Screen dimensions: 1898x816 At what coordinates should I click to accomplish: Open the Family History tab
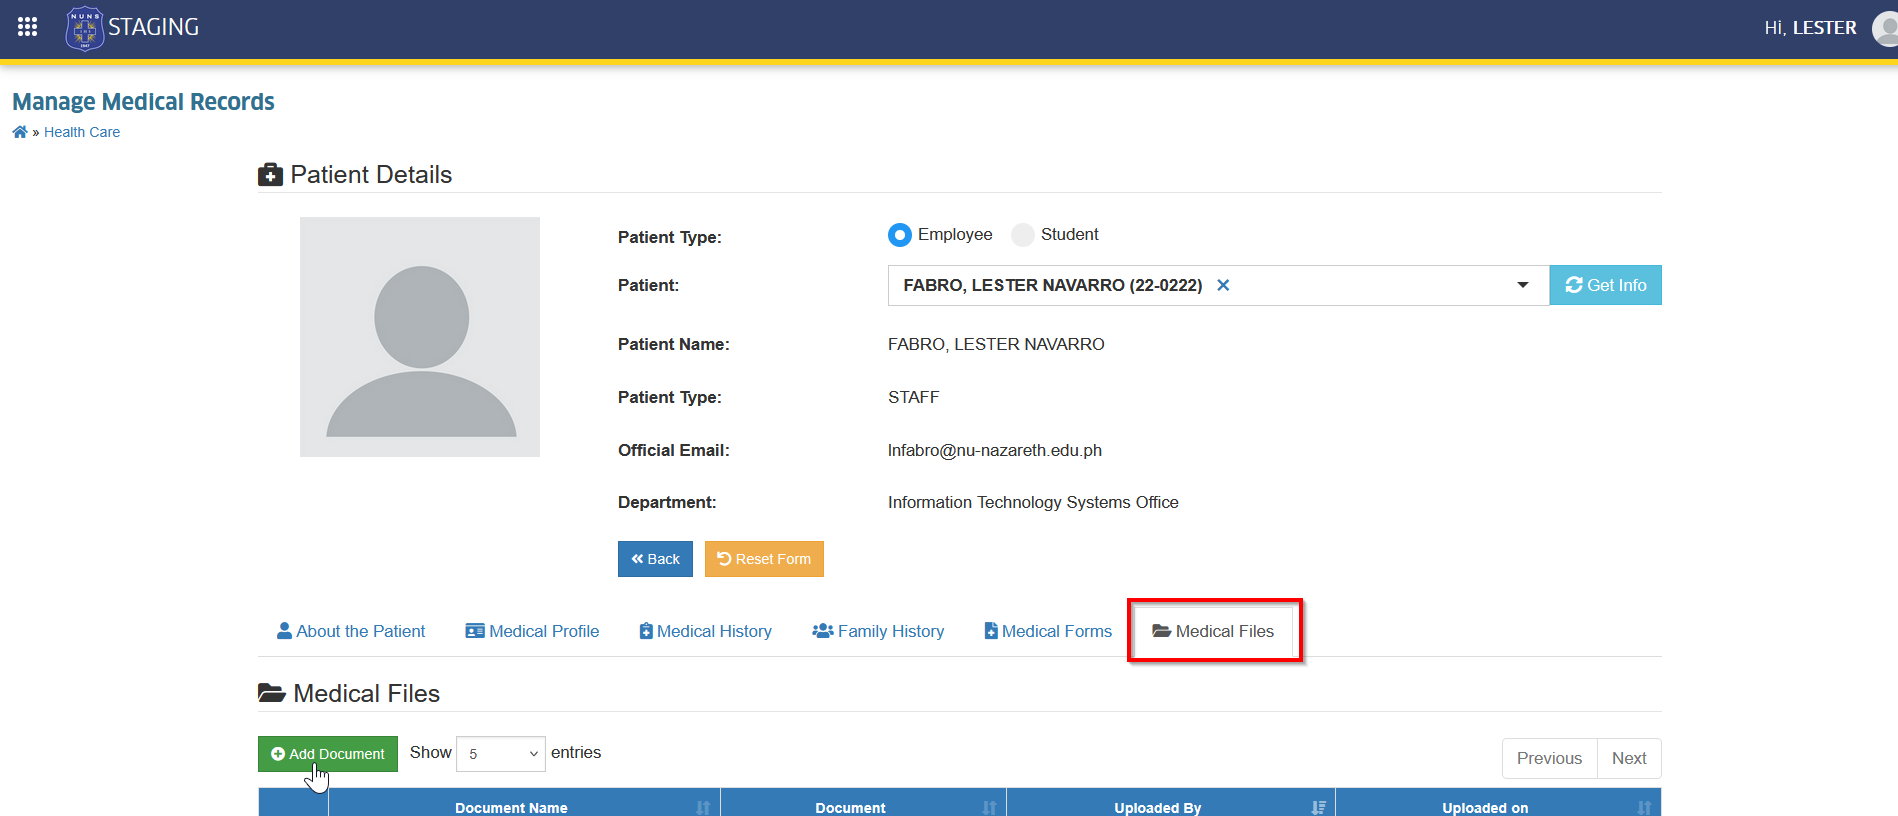tap(878, 631)
